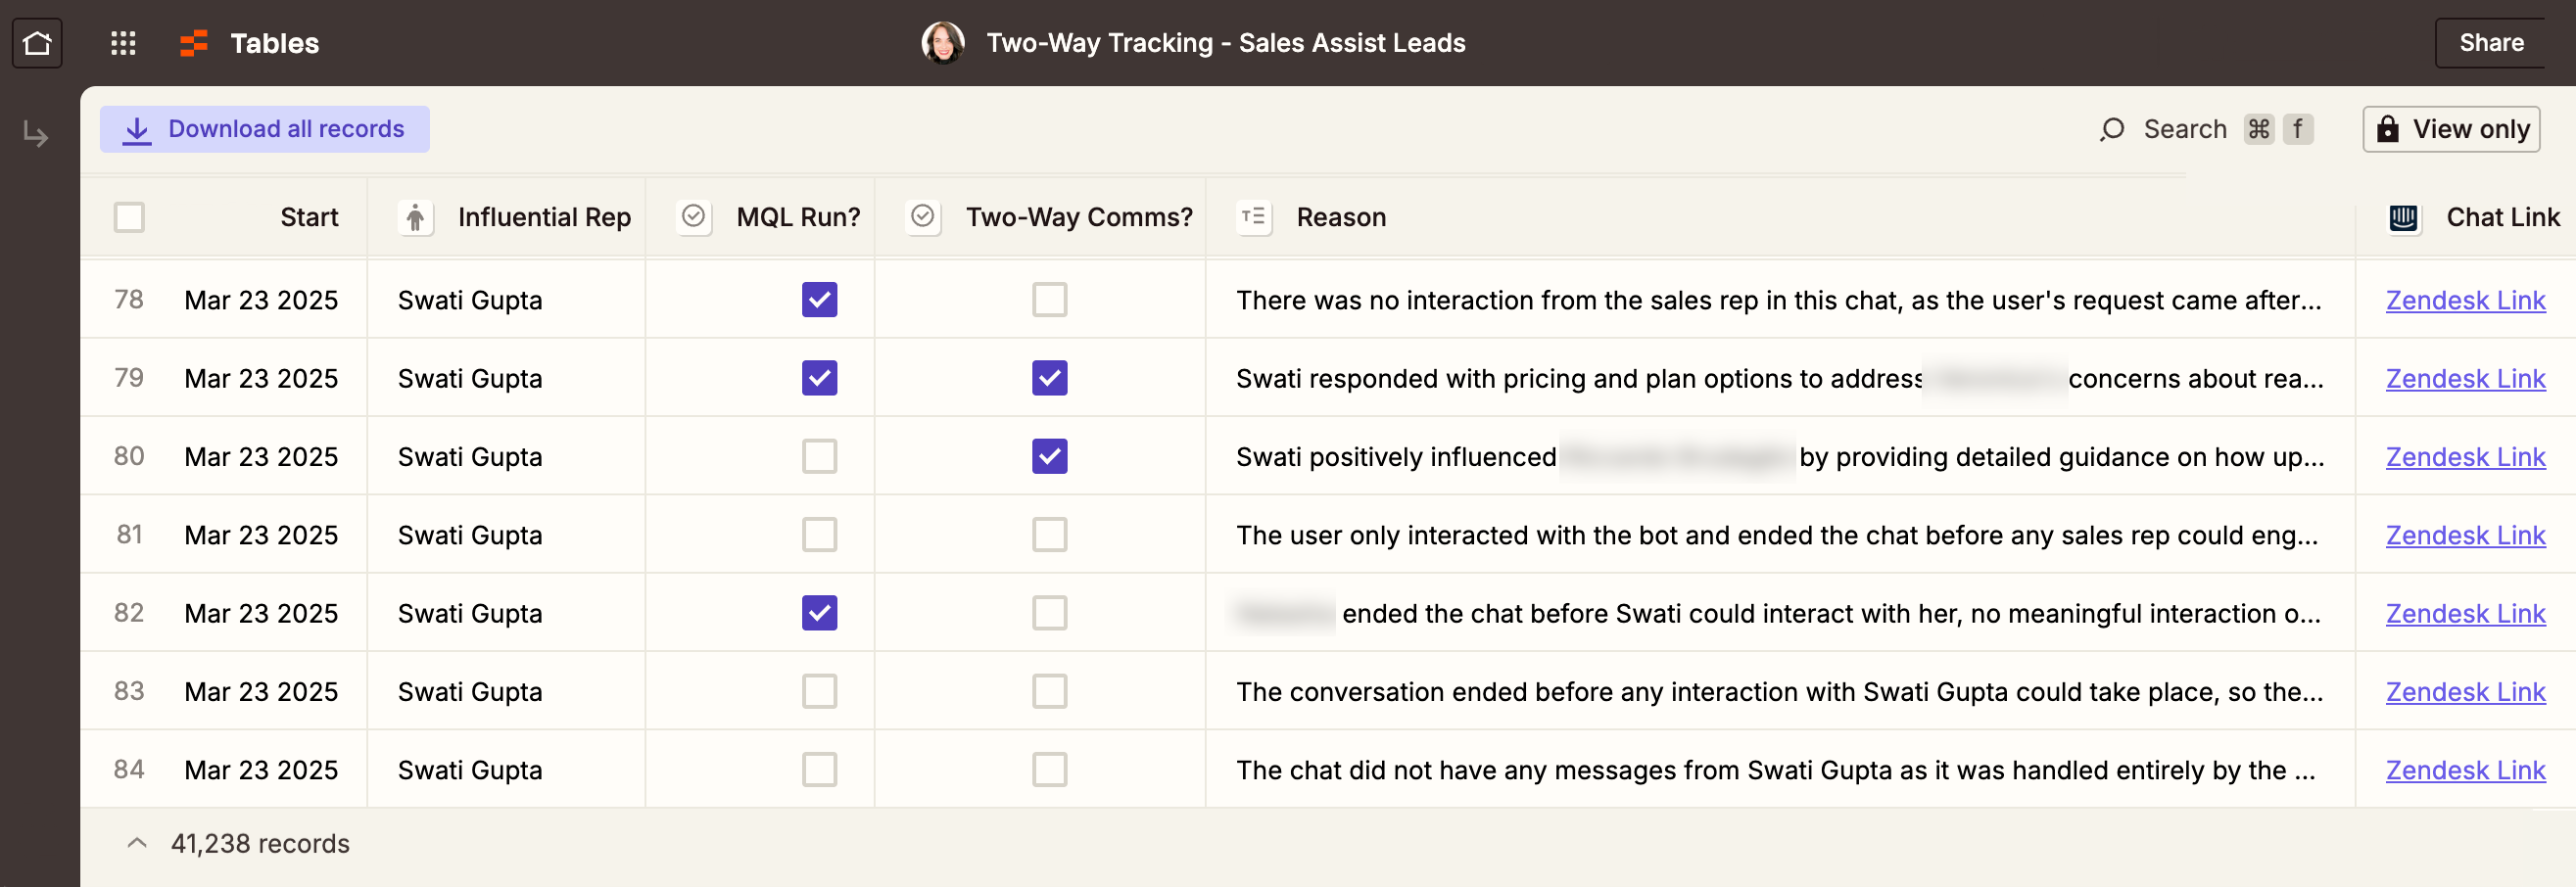Image resolution: width=2576 pixels, height=887 pixels.
Task: Click the home icon
Action: click(x=37, y=43)
